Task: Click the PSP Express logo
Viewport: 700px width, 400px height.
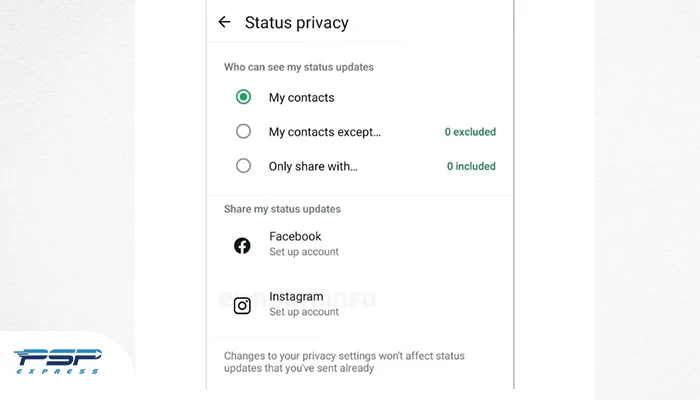Action: tap(58, 362)
